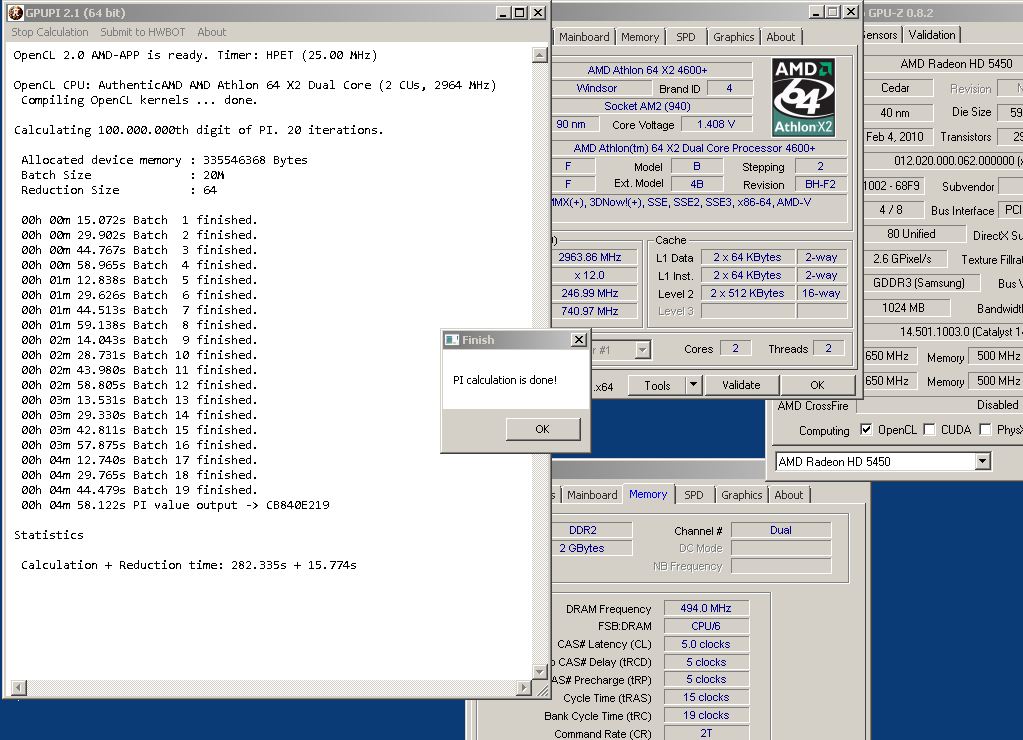This screenshot has width=1023, height=740.
Task: Click the Cores count field showing 2
Action: (735, 348)
